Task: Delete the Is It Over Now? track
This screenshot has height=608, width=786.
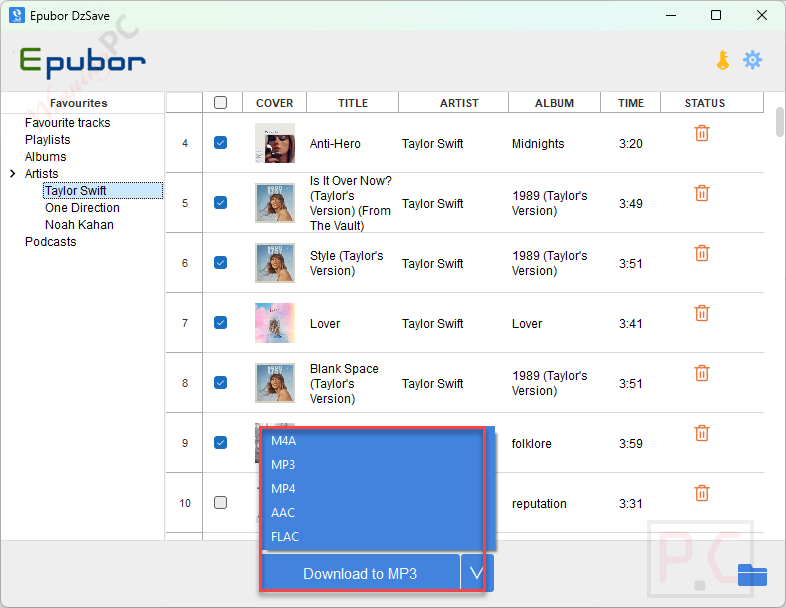Action: coord(702,193)
